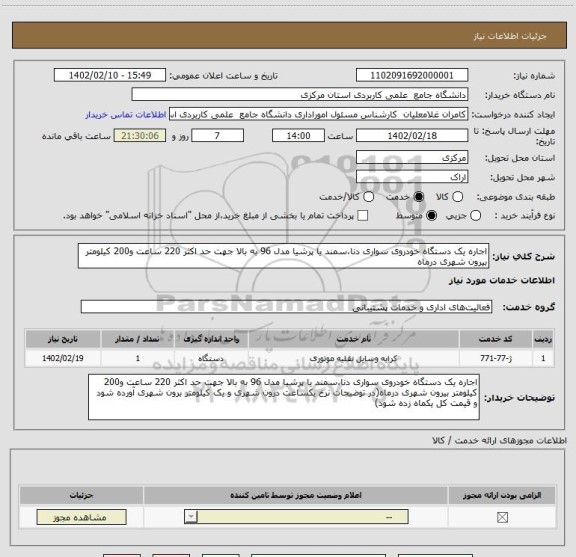Click the announcement date field 1402/02/10 - 15:49
Viewport: 576px width, 557px height.
110,75
